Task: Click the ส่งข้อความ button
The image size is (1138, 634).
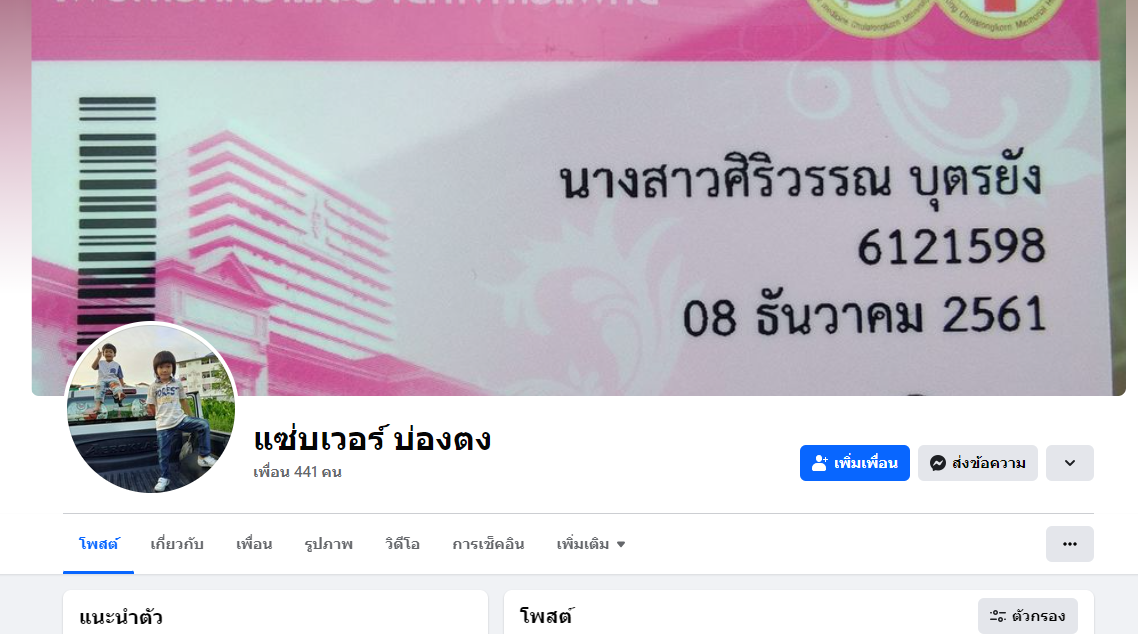Action: click(978, 463)
